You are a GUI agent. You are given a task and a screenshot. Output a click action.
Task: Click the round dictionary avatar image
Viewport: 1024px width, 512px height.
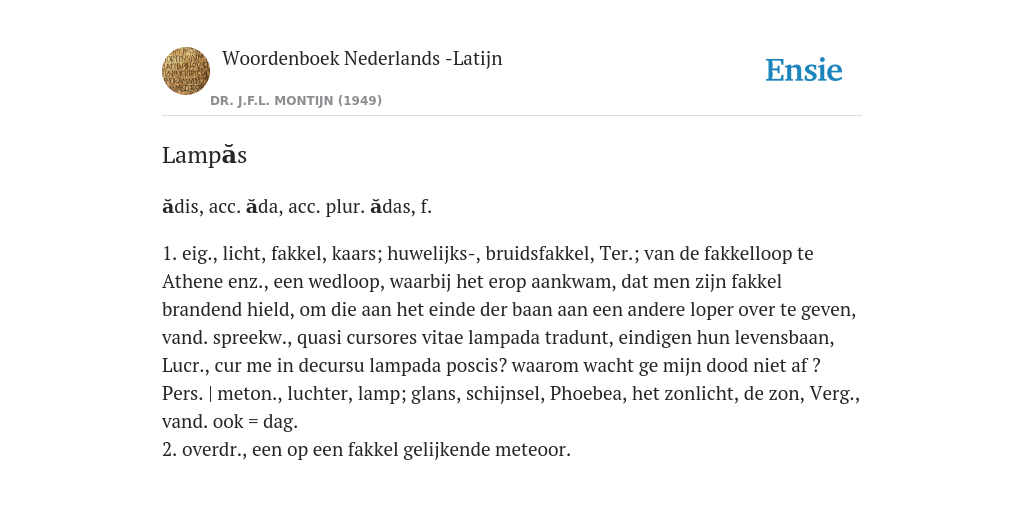186,71
